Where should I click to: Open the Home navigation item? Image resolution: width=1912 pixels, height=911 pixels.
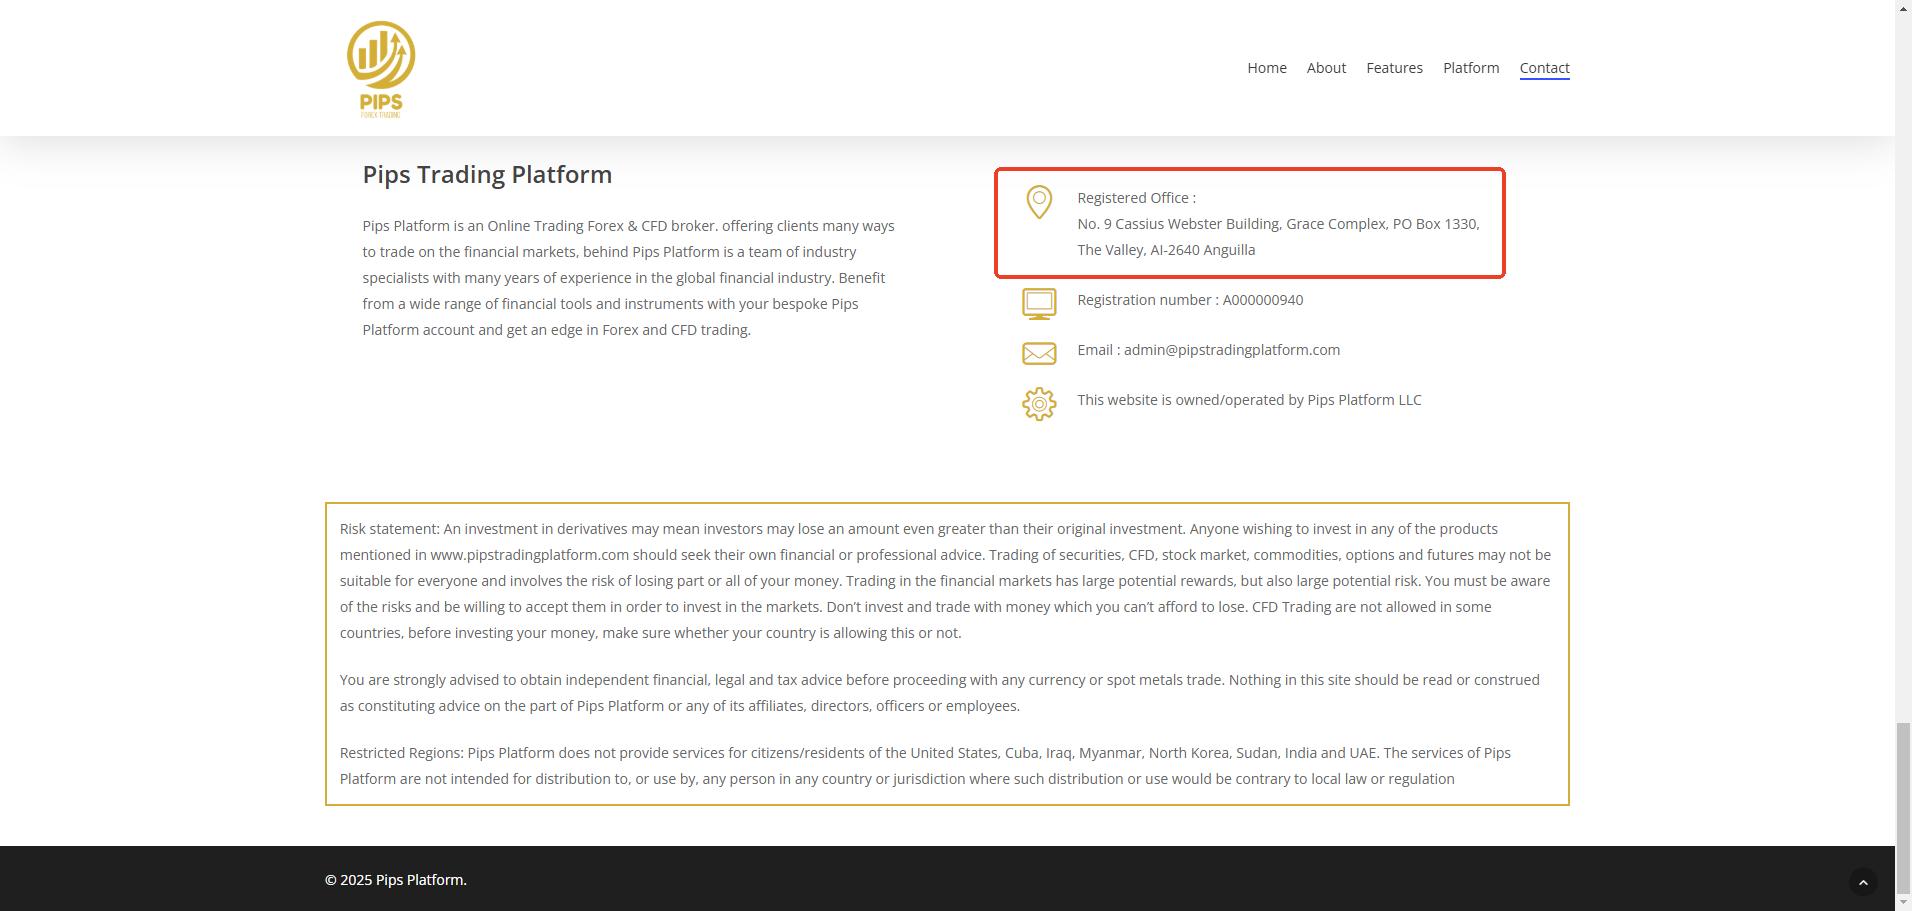pyautogui.click(x=1266, y=68)
